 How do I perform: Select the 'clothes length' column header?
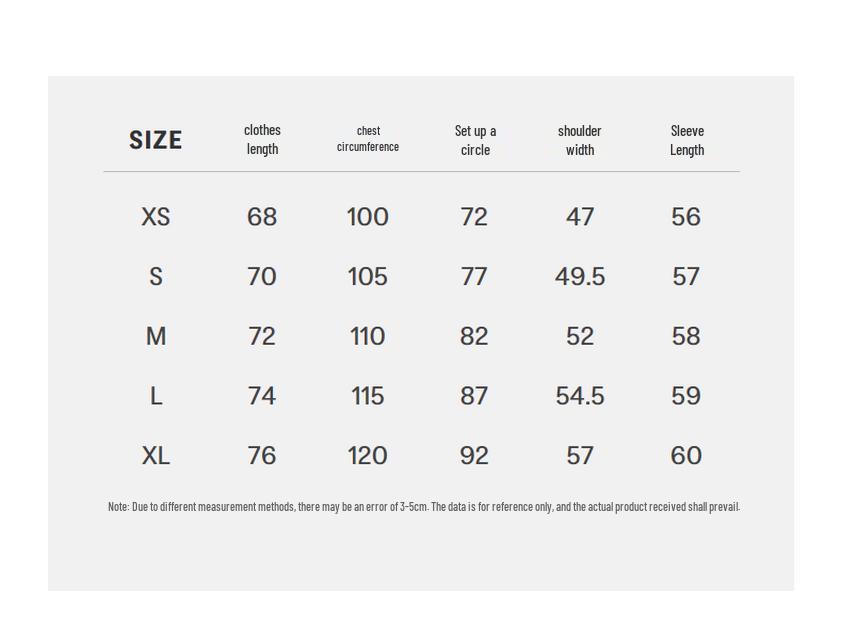point(262,139)
